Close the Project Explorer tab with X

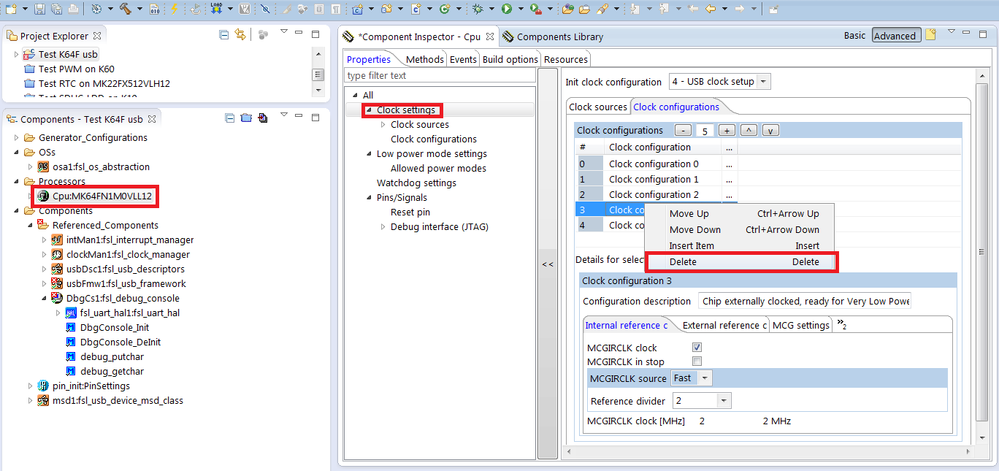pos(97,36)
